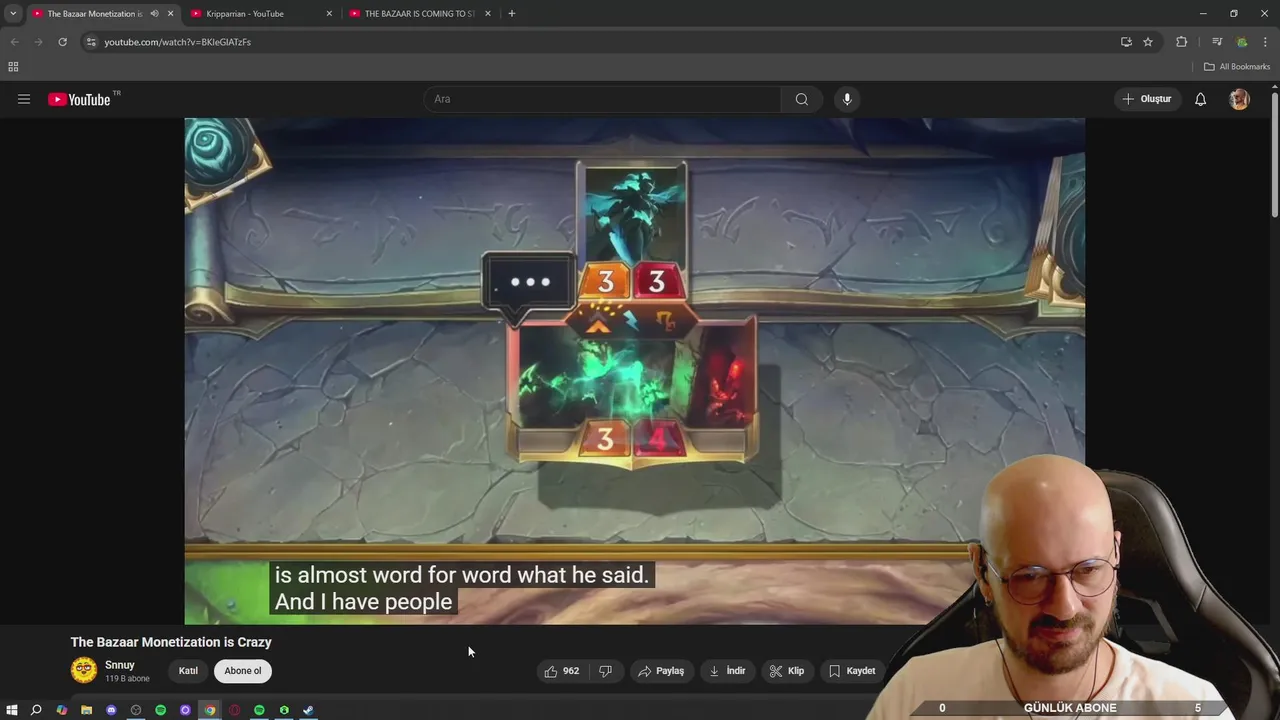
Task: Click the video player to pause
Action: (x=634, y=371)
